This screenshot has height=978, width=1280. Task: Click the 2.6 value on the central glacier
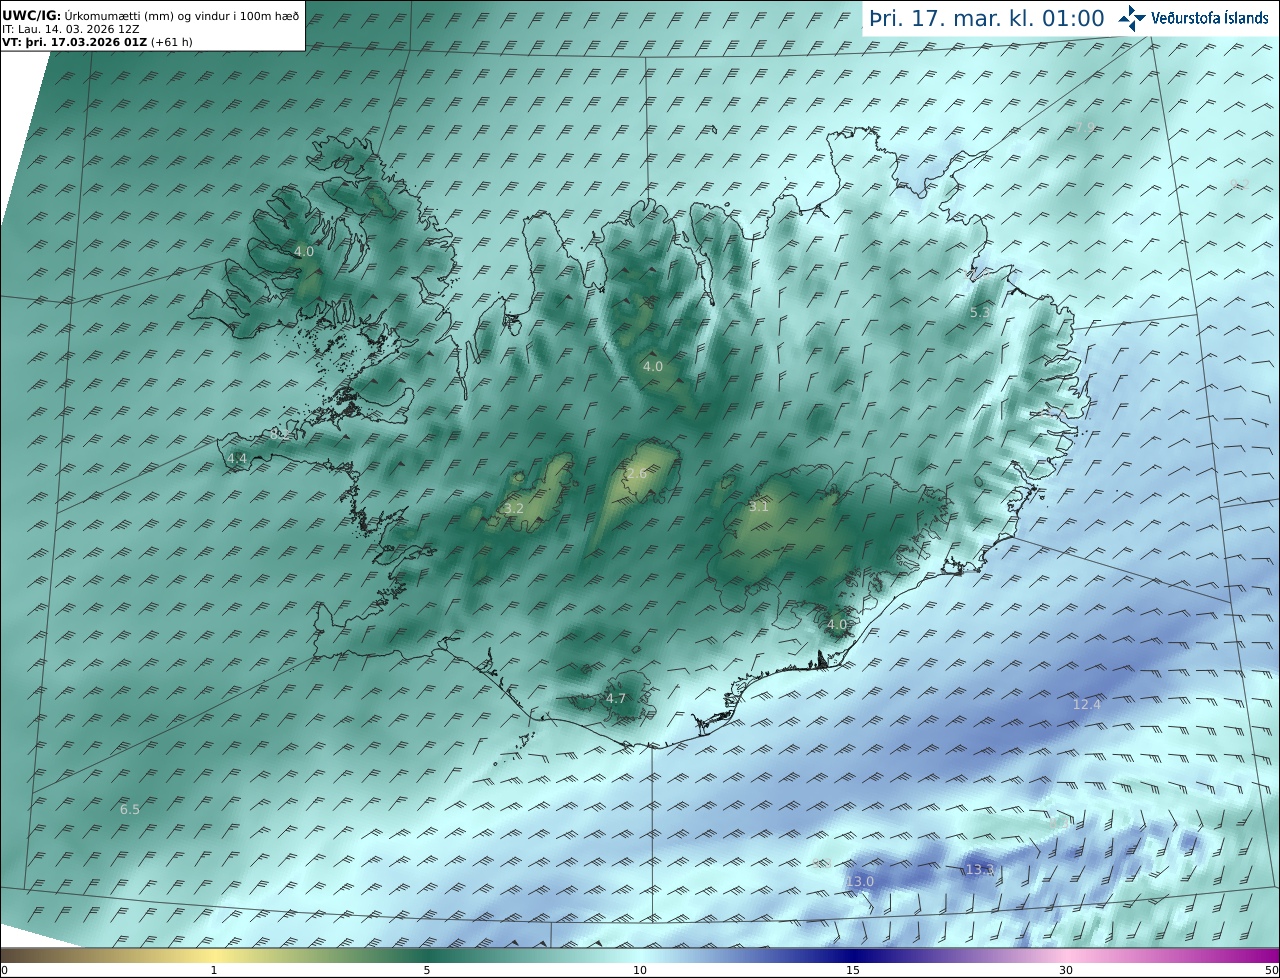636,473
